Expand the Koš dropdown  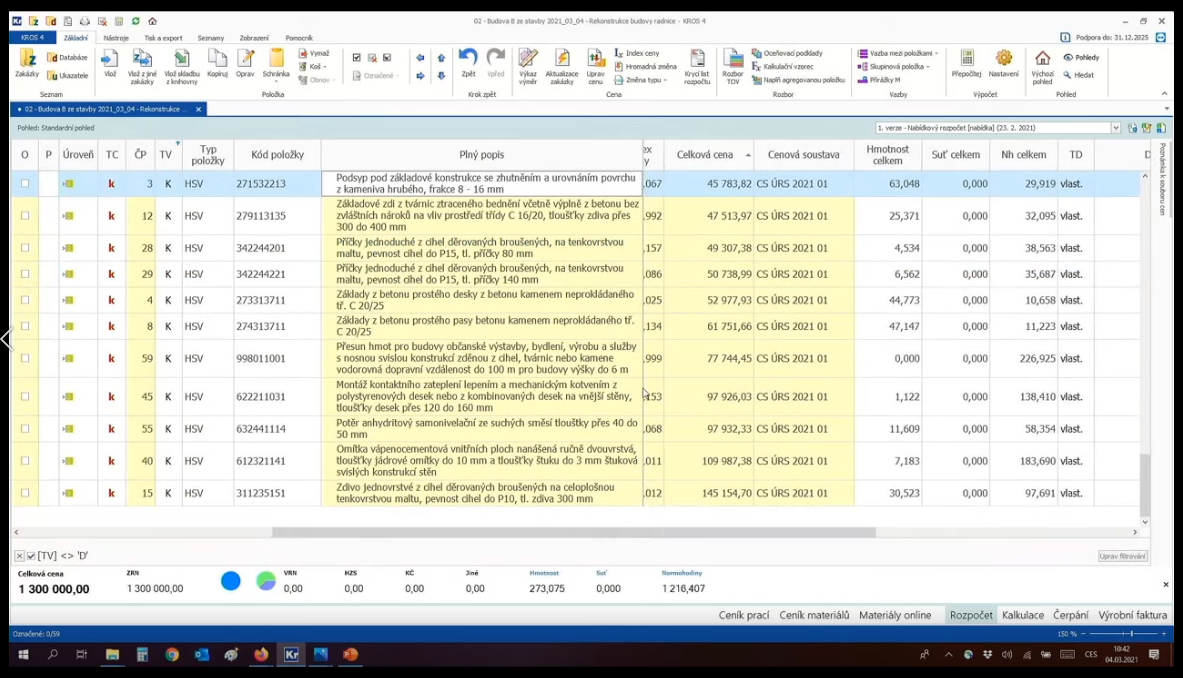pos(325,66)
